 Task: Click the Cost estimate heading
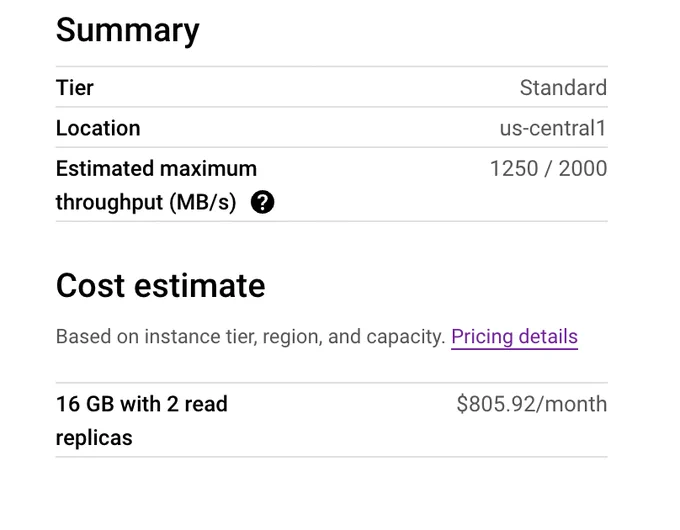160,286
